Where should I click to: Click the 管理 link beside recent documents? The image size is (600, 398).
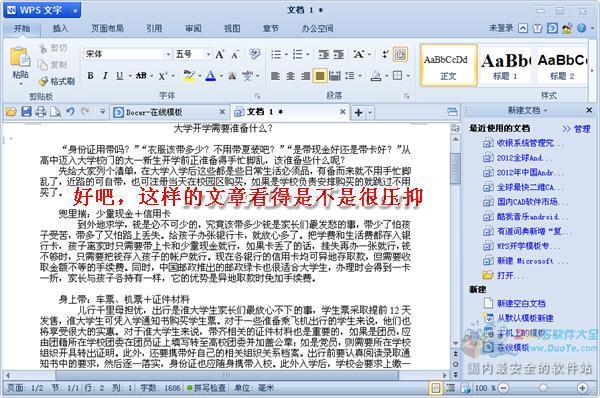click(x=582, y=129)
